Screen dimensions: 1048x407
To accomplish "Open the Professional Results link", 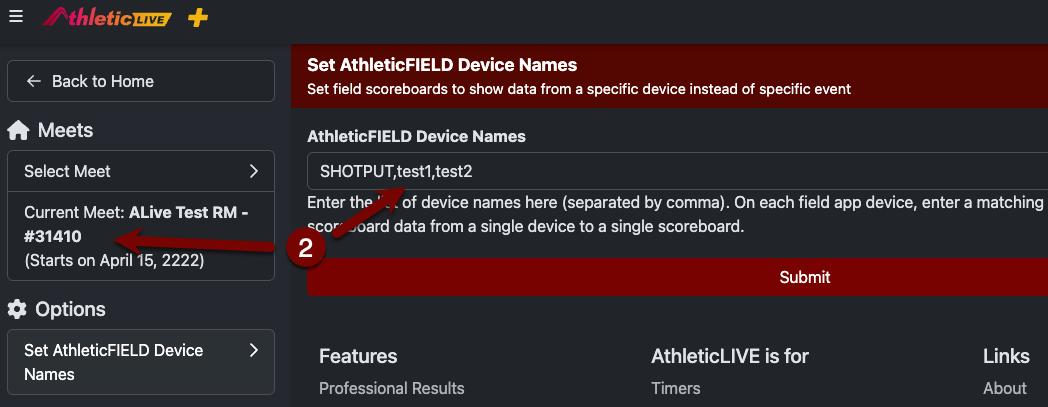I will pyautogui.click(x=392, y=388).
